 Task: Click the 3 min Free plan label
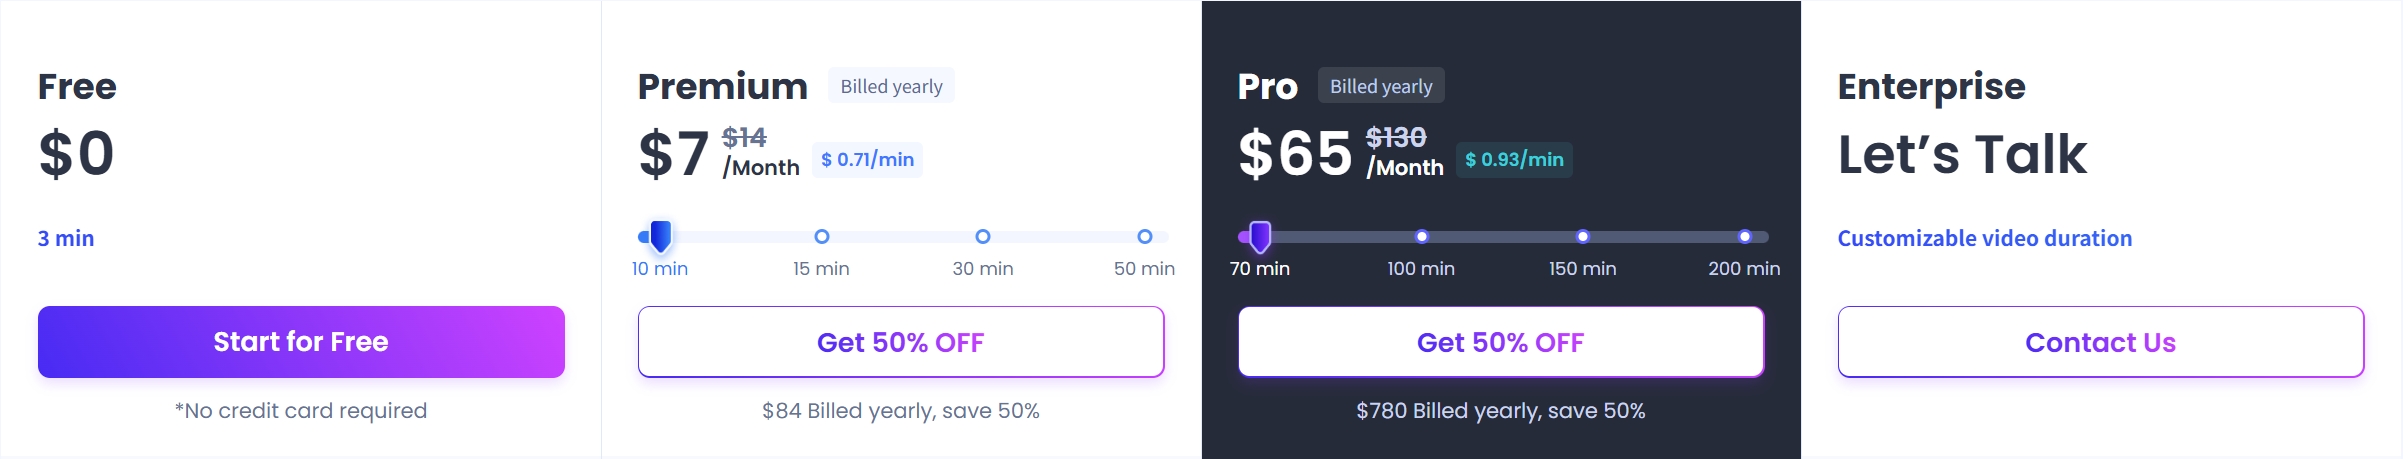point(66,238)
